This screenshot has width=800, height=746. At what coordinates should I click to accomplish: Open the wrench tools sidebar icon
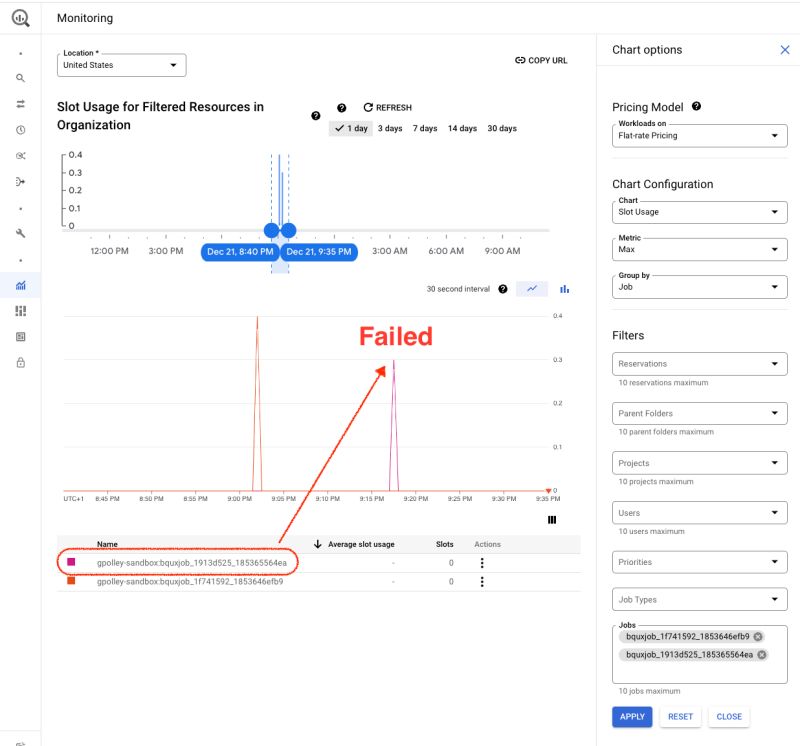[20, 233]
